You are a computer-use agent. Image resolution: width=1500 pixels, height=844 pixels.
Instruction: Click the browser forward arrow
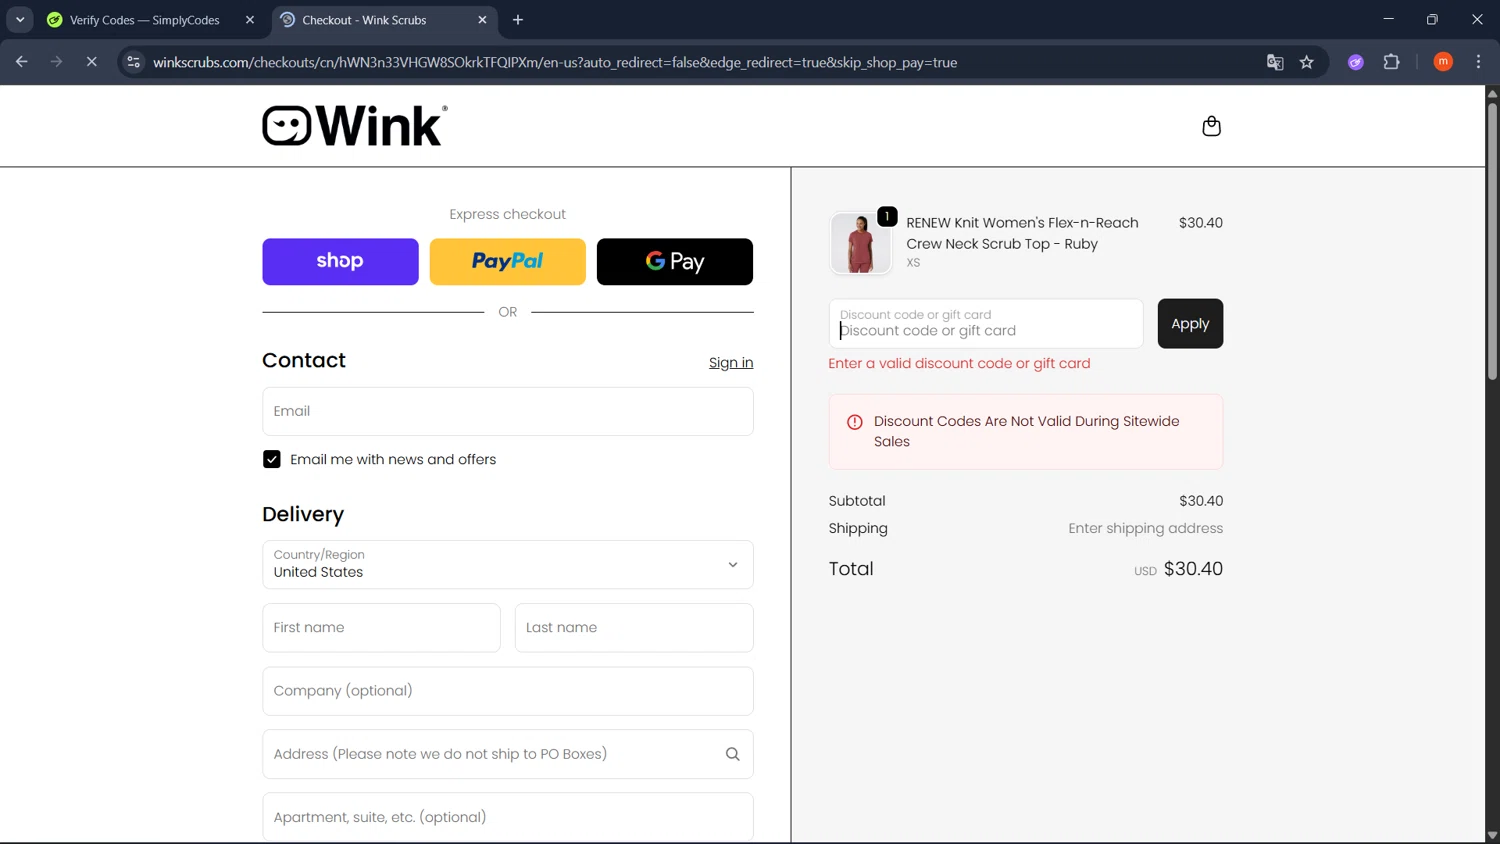(56, 62)
